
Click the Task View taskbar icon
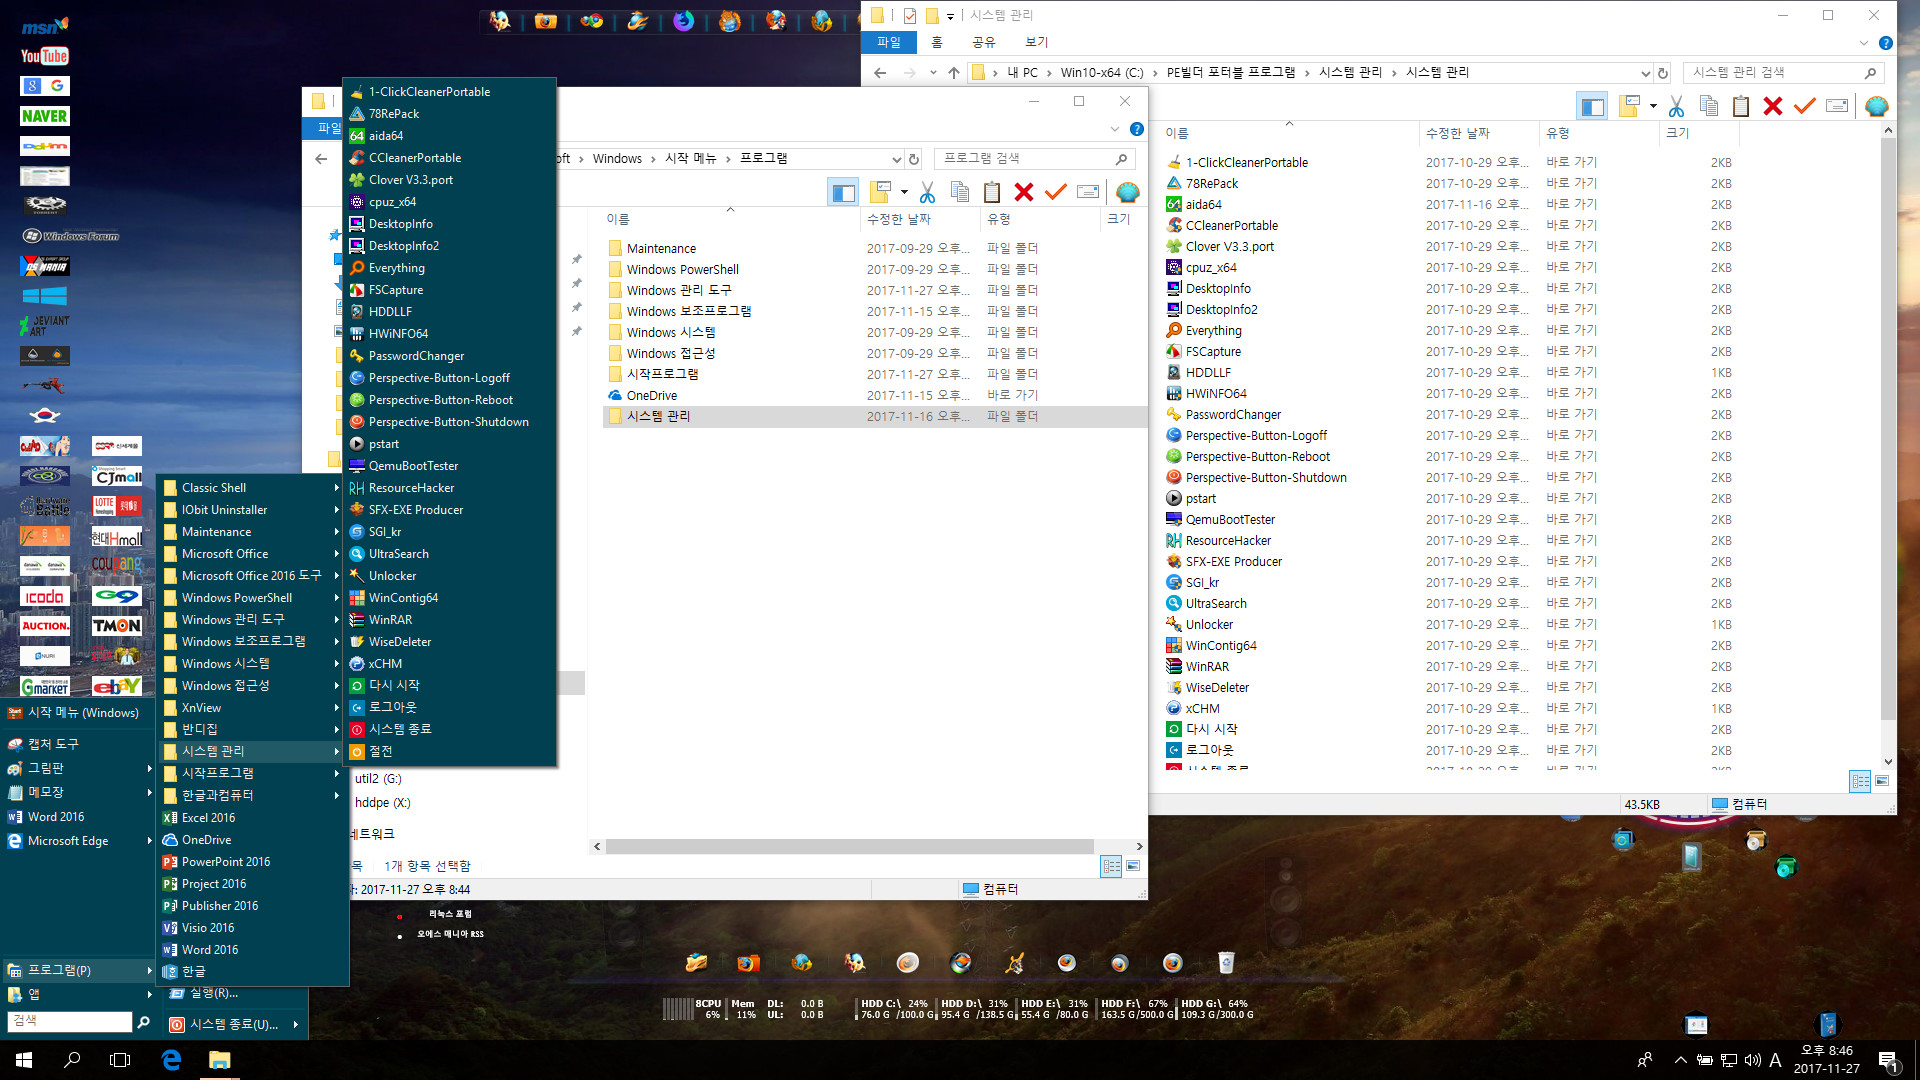point(120,1060)
